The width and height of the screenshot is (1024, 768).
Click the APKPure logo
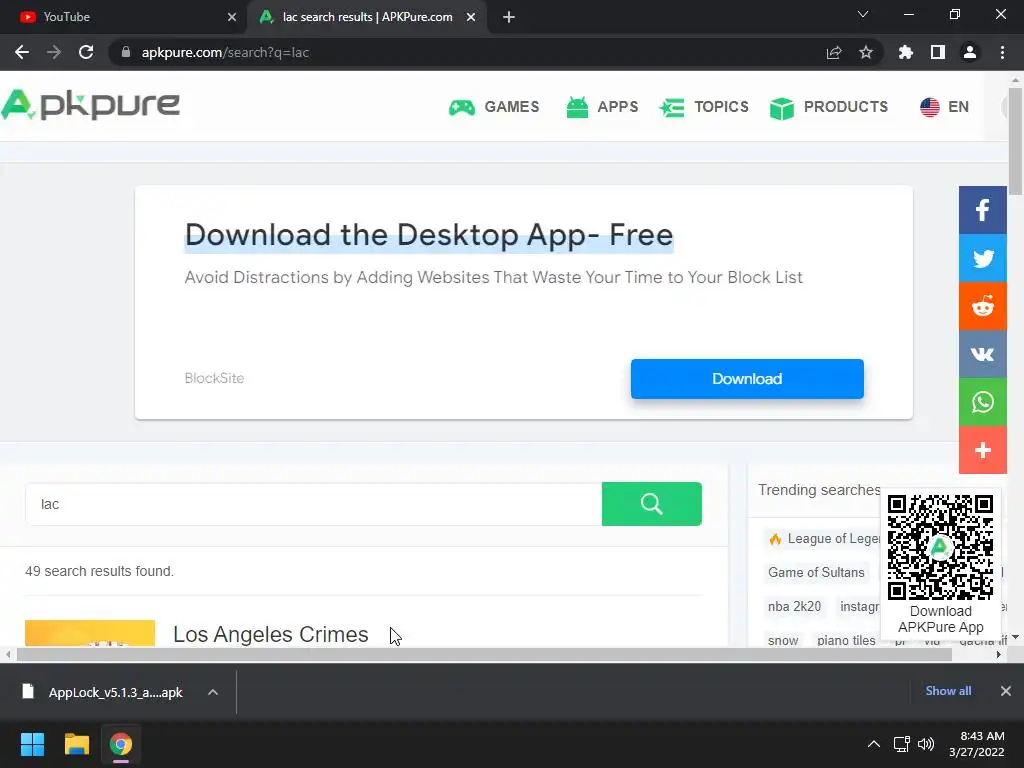pyautogui.click(x=91, y=105)
